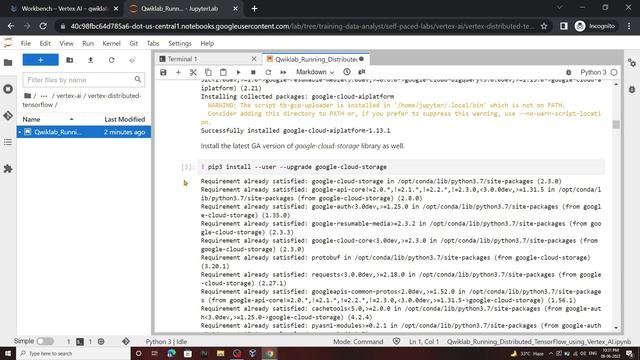This screenshot has height=360, width=640.
Task: Click the pip3 install google-cloud-storage cell
Action: 401,167
